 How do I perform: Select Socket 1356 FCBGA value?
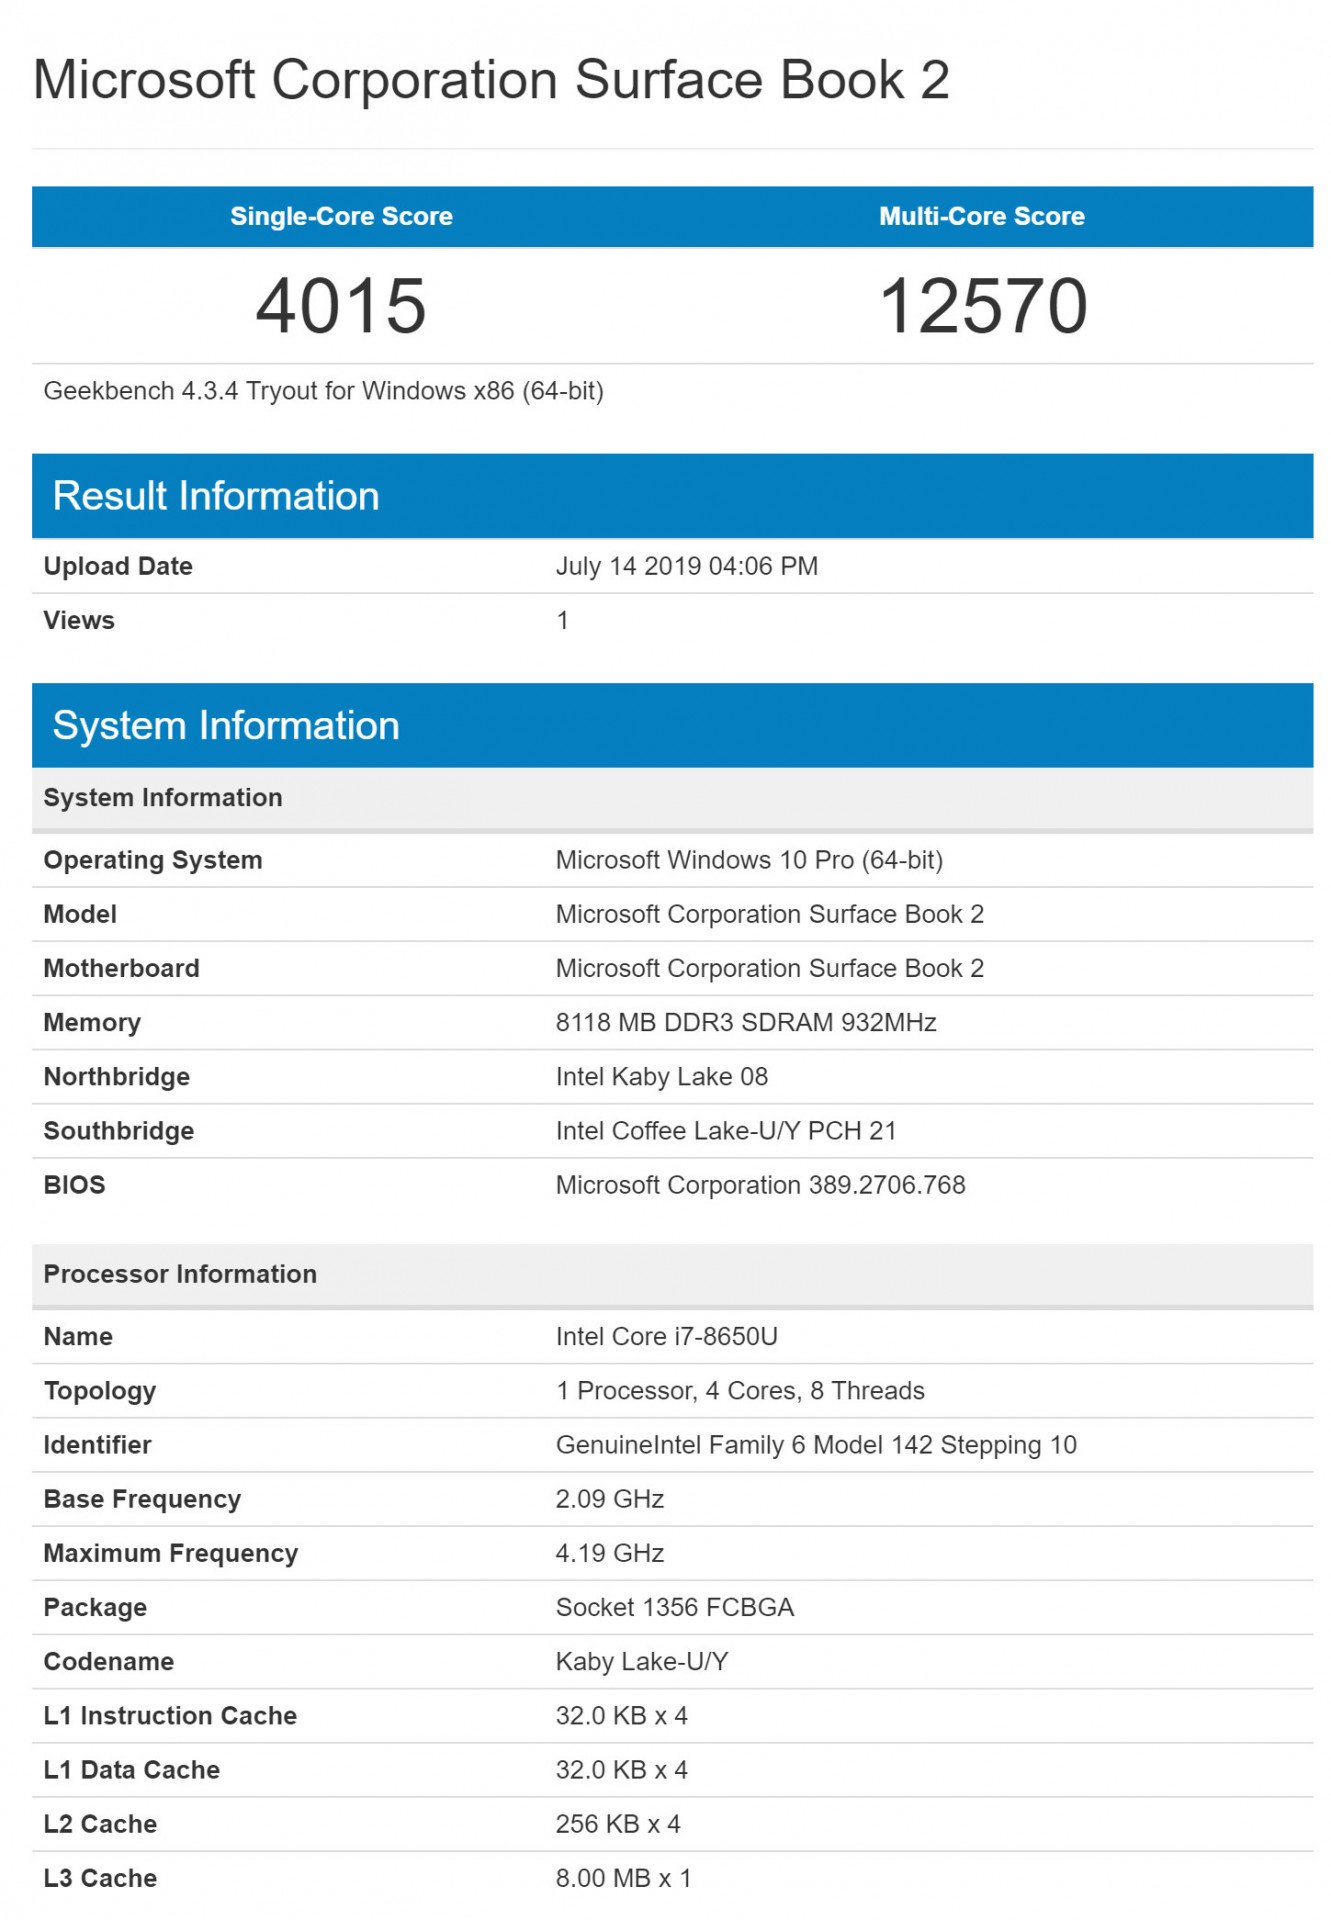(x=675, y=1607)
